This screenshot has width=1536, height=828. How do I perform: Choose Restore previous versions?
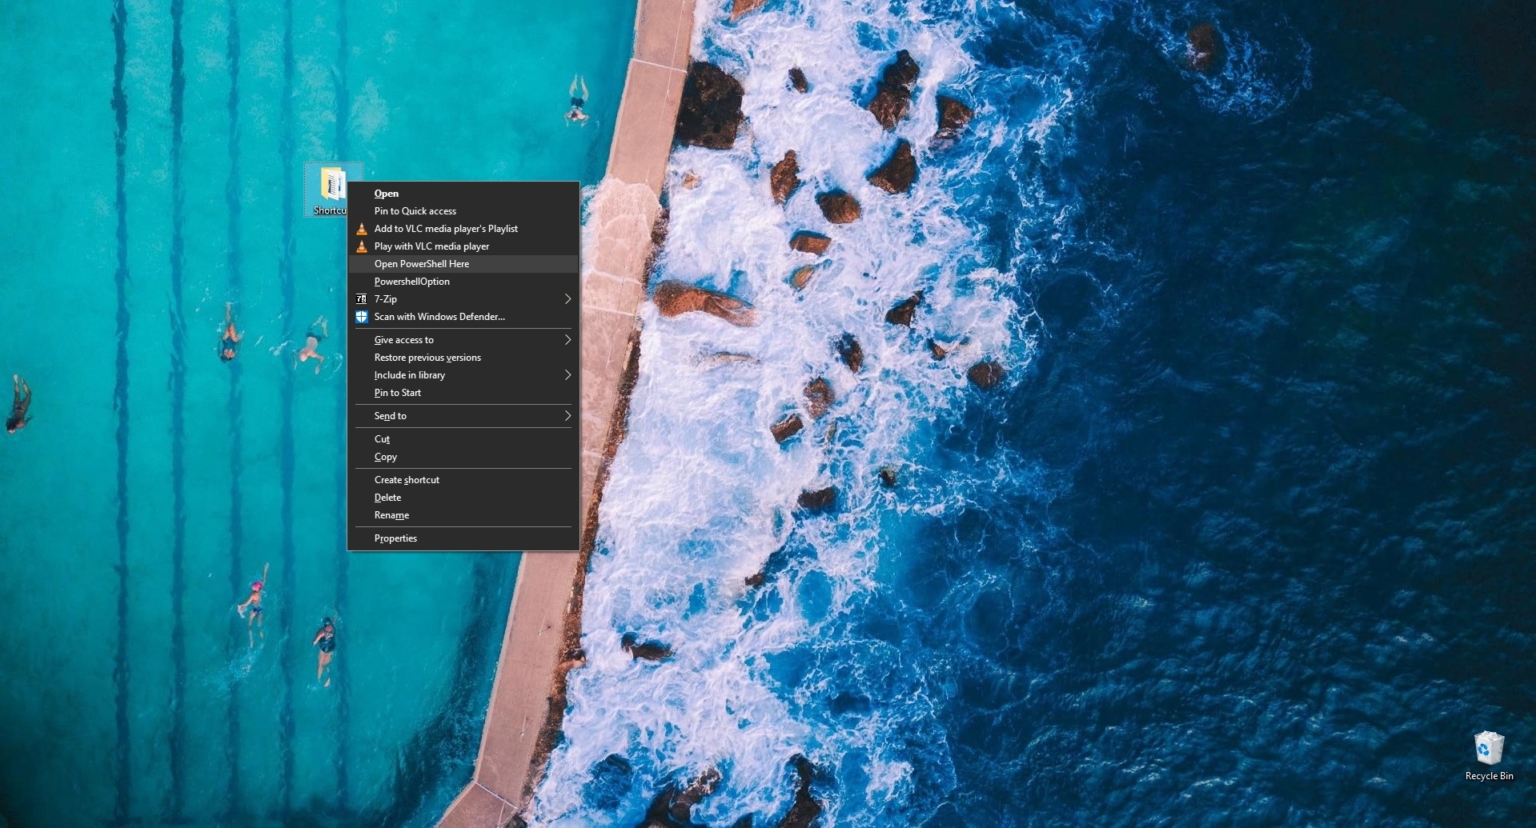point(427,357)
